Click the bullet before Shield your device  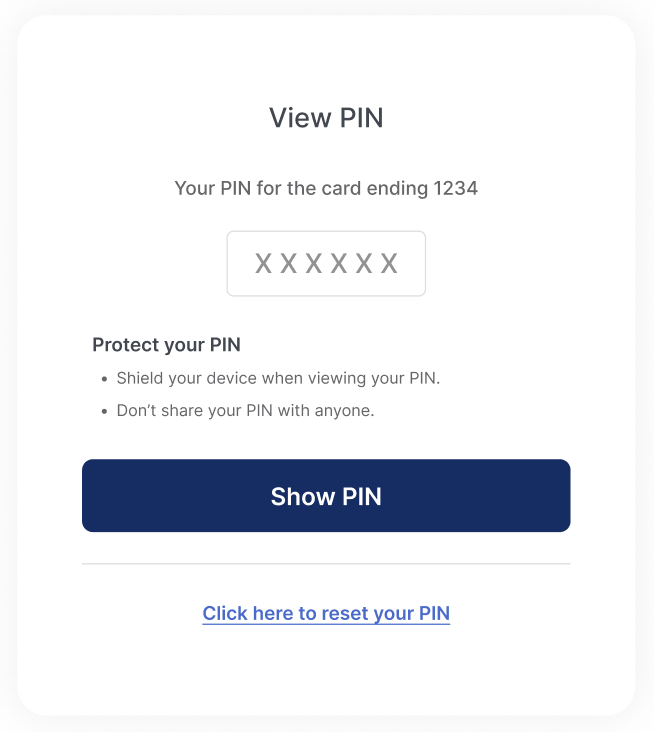click(104, 379)
